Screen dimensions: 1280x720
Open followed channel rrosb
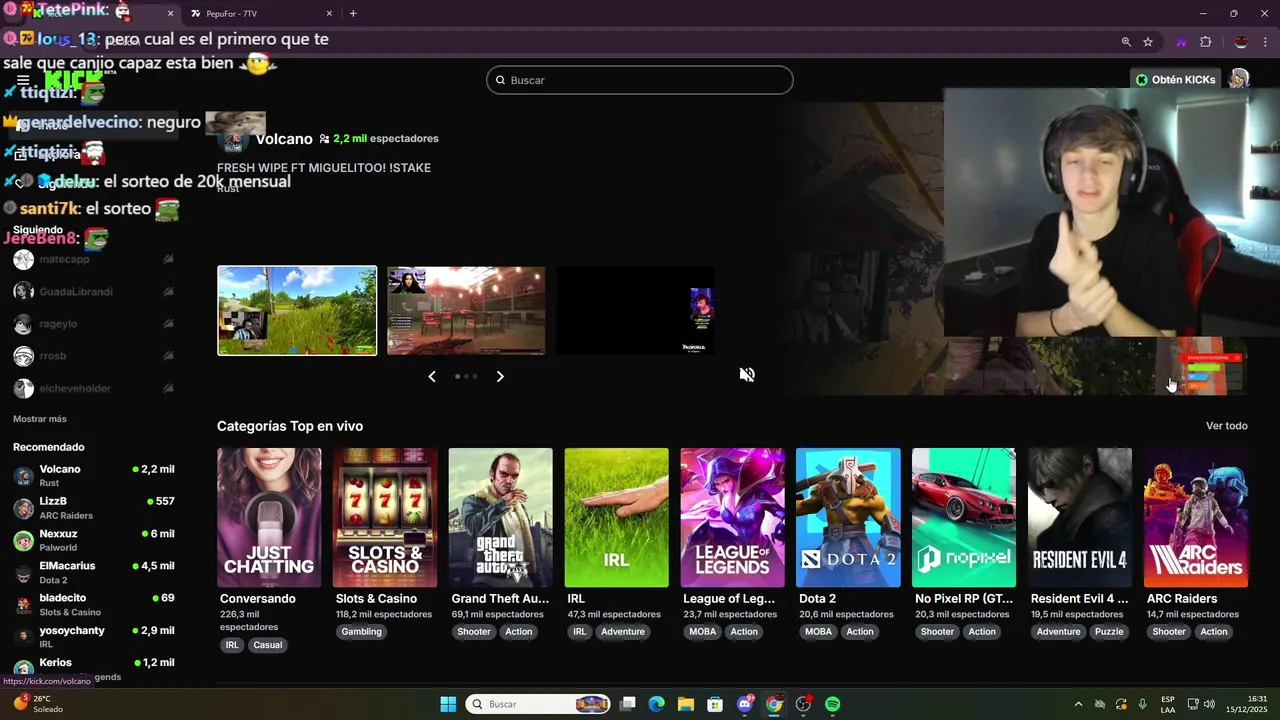95,356
